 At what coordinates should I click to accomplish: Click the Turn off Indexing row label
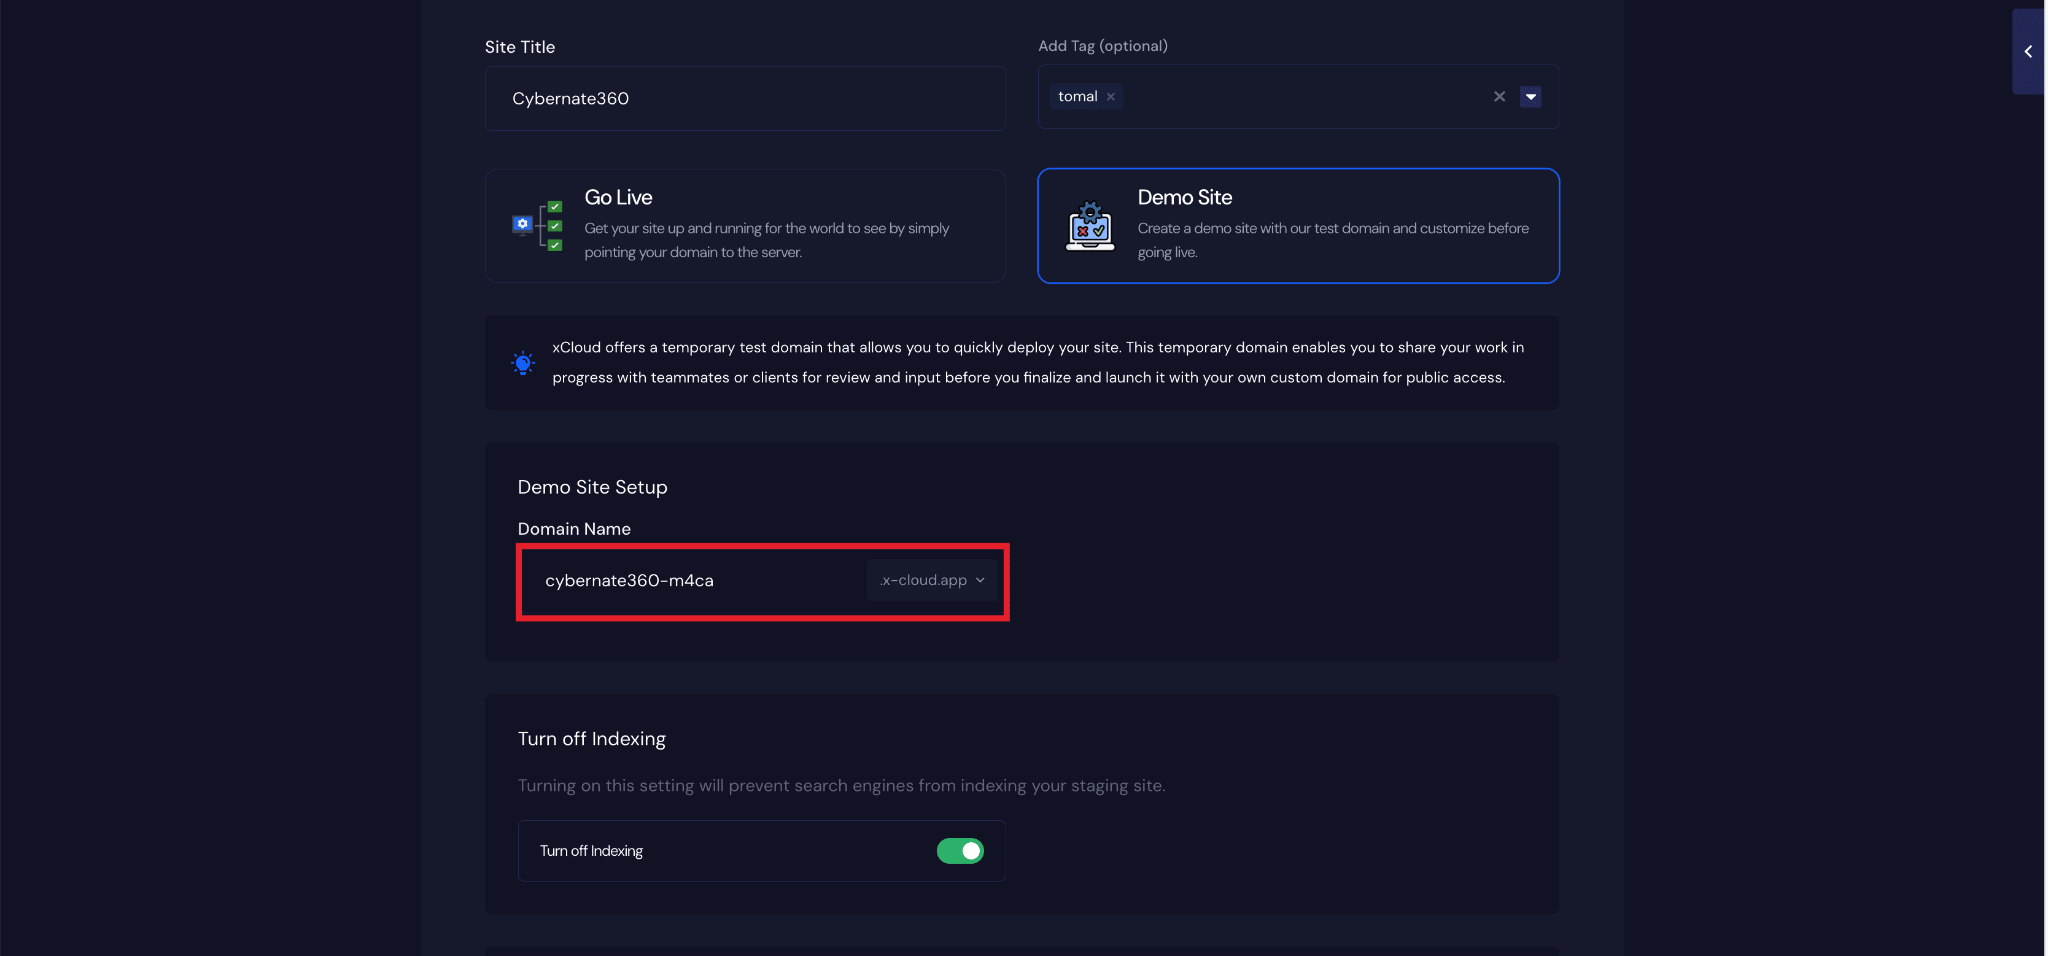(591, 851)
